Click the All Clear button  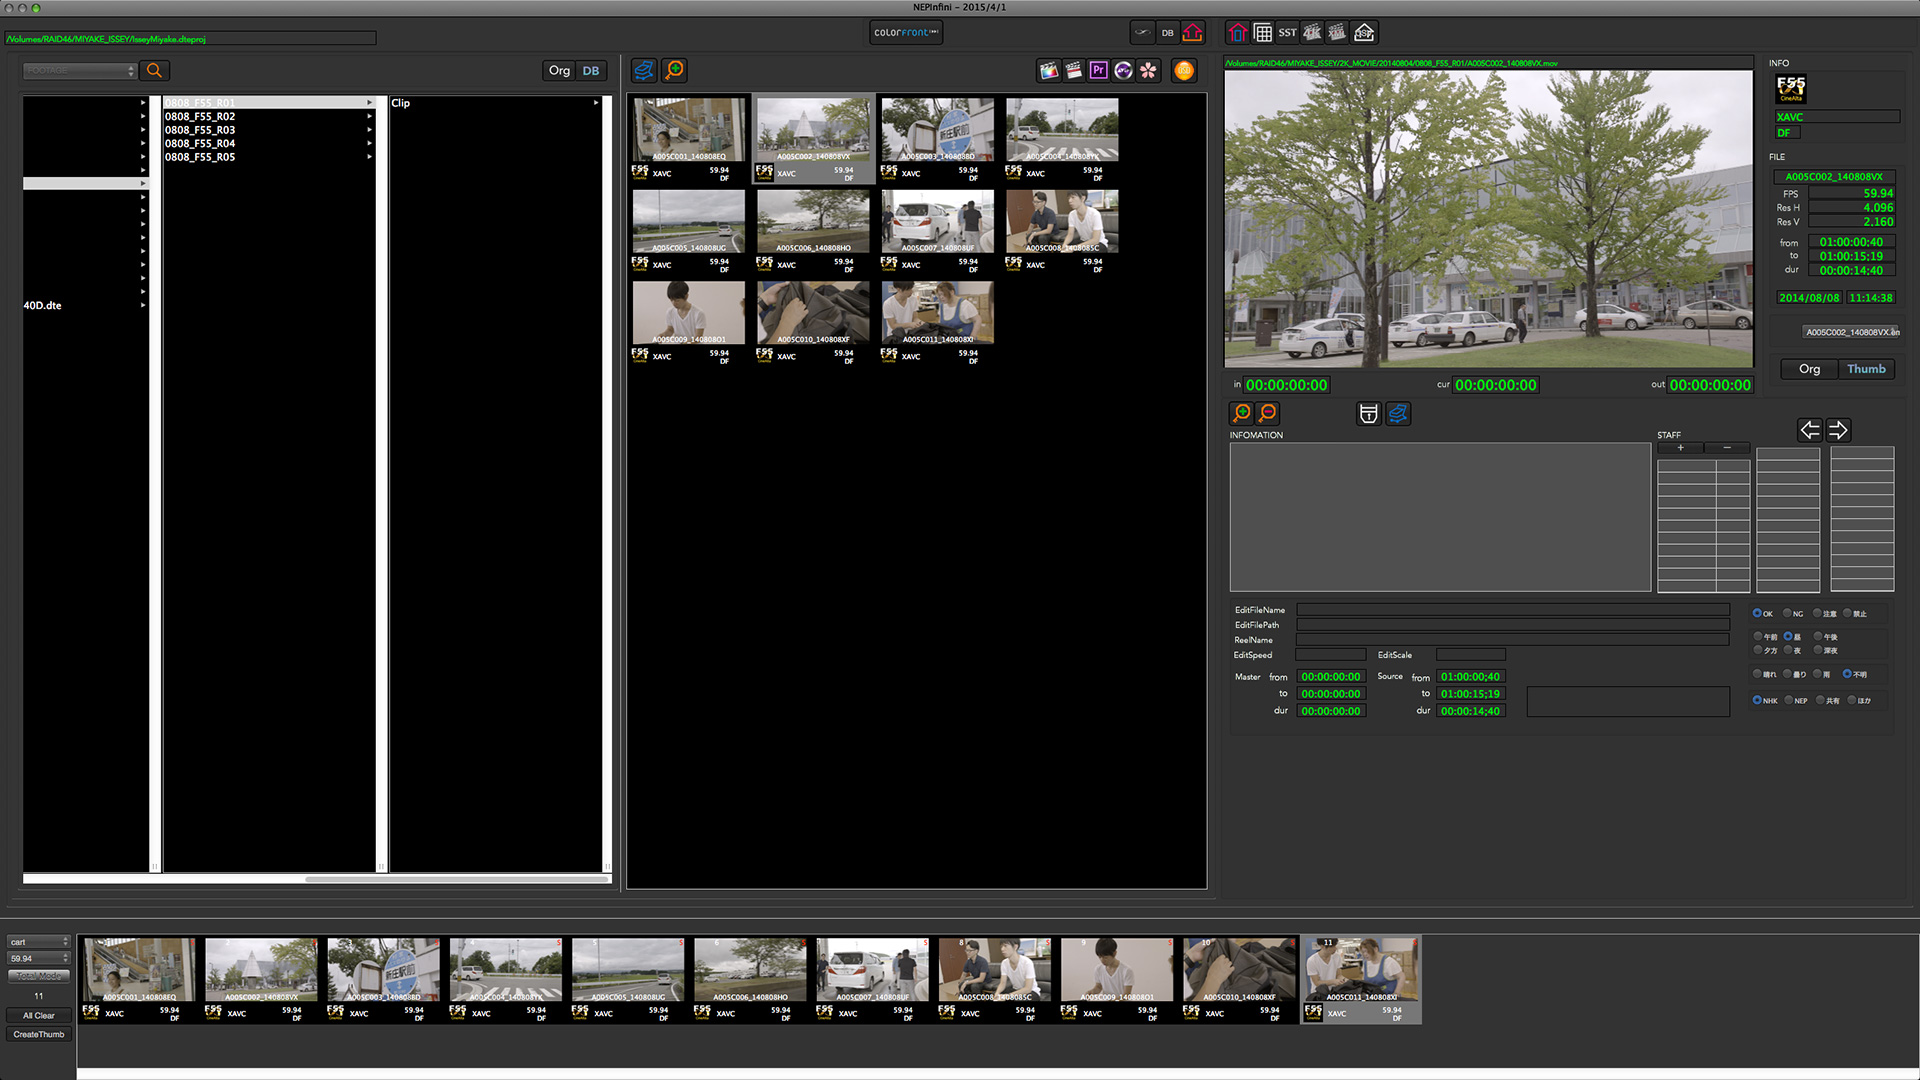pyautogui.click(x=39, y=1015)
